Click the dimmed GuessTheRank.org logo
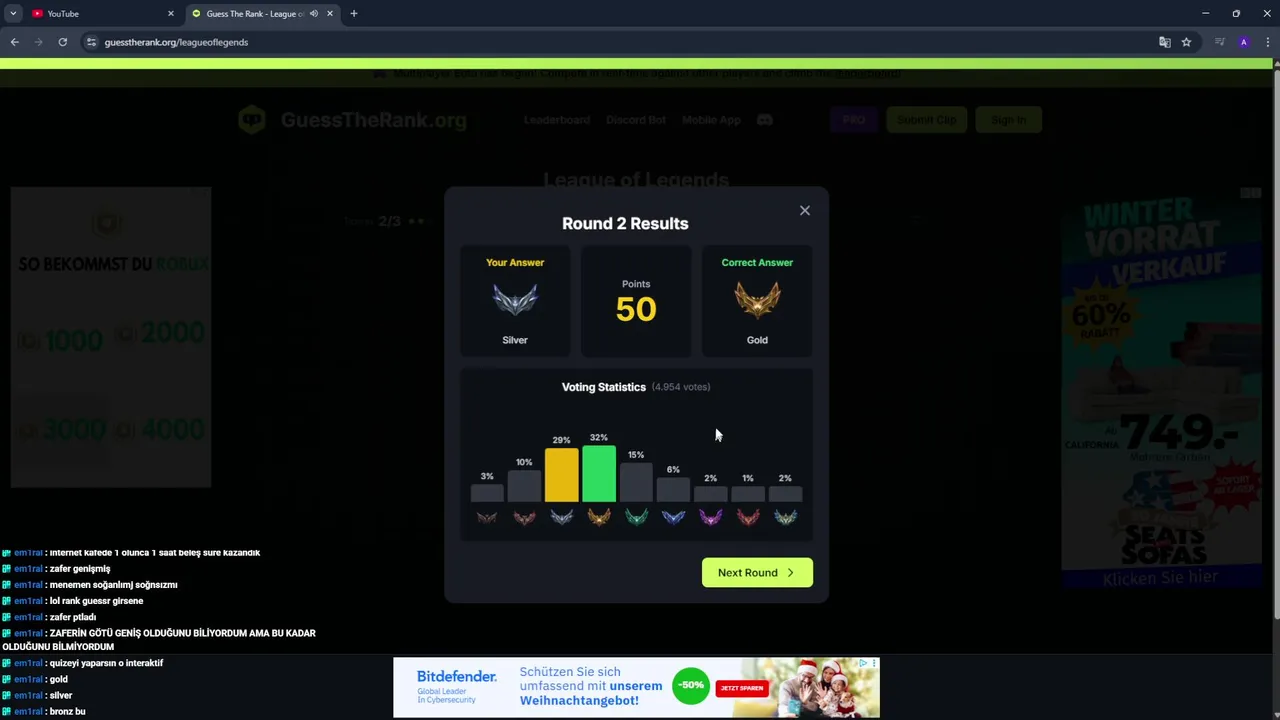The height and width of the screenshot is (720, 1280). point(353,120)
